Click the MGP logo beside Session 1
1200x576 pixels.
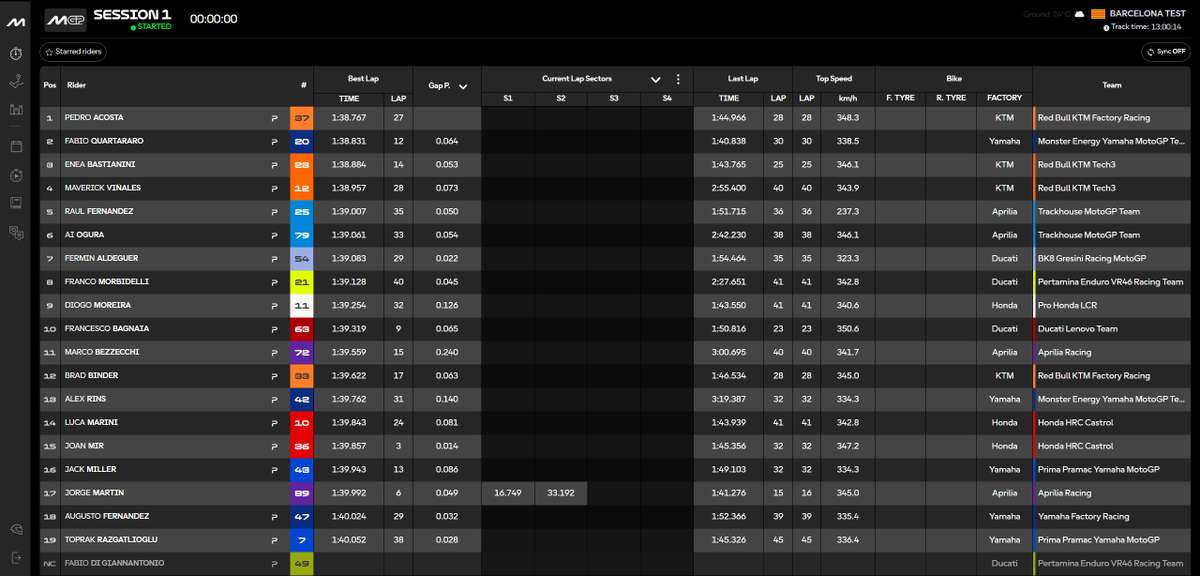point(66,18)
